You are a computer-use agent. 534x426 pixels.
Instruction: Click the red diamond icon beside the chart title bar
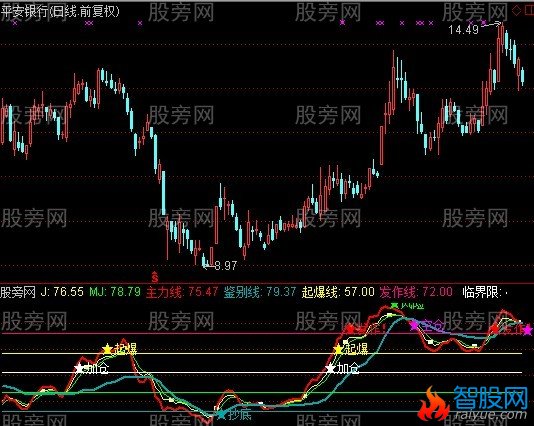pos(517,10)
